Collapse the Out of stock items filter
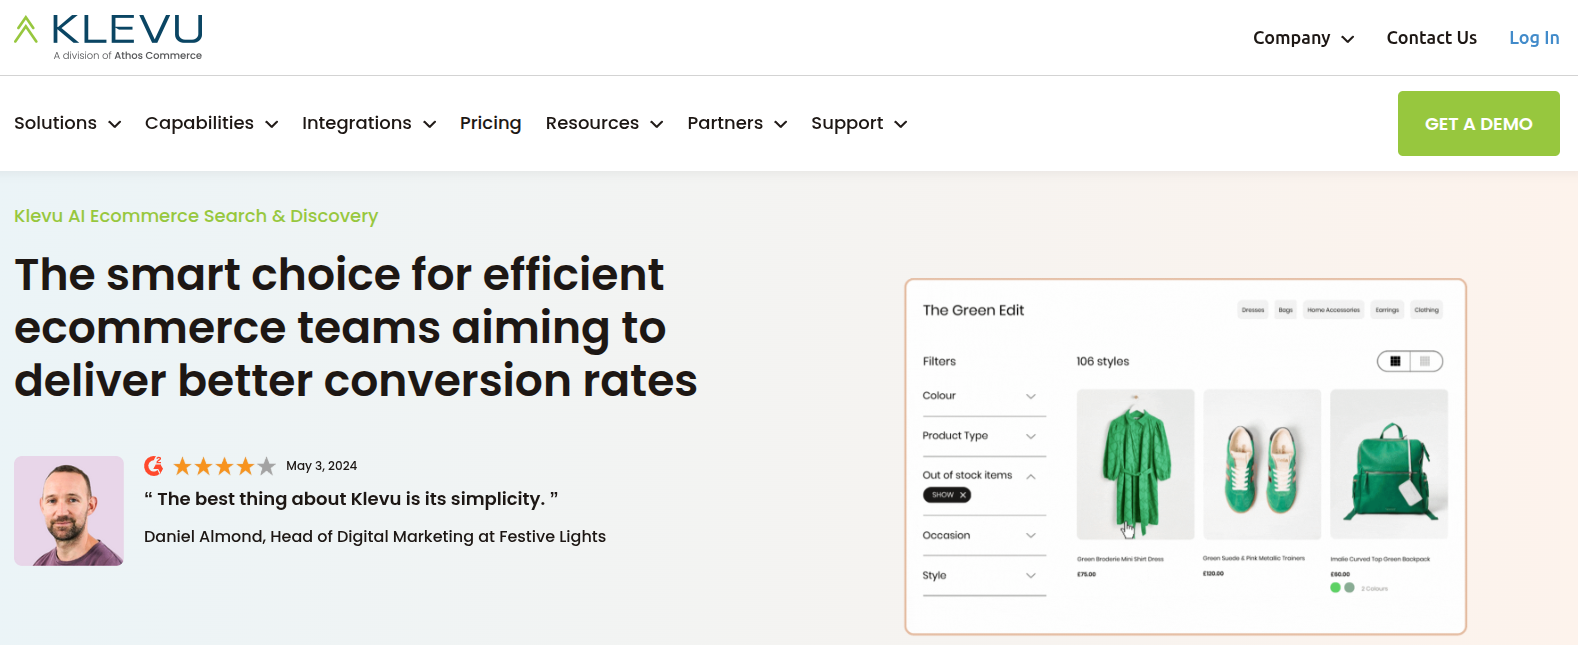The width and height of the screenshot is (1578, 645). tap(984, 476)
